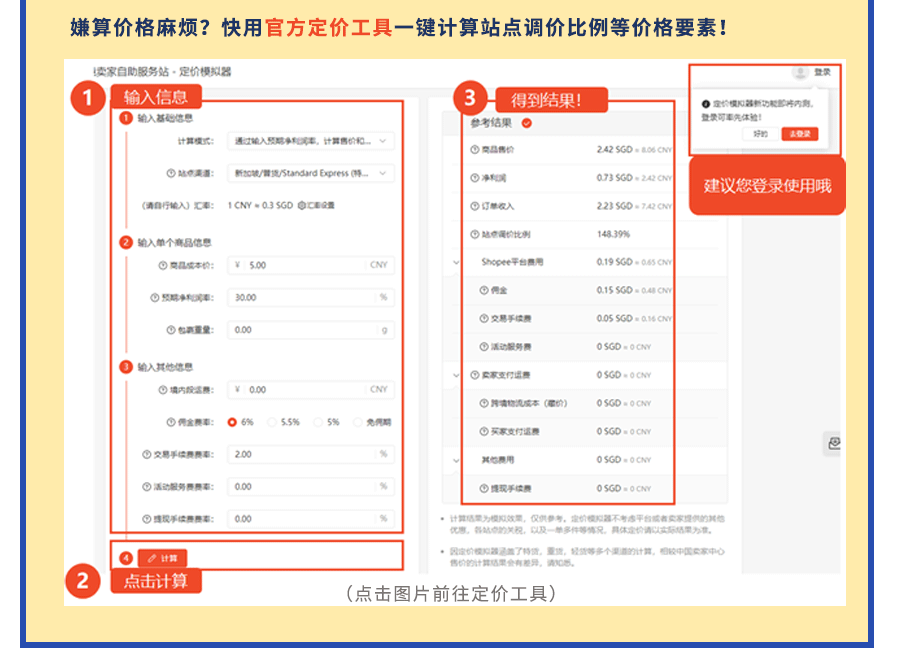Image resolution: width=900 pixels, height=669 pixels.
Task: Click the 去登录 button in popup
Action: pos(798,134)
